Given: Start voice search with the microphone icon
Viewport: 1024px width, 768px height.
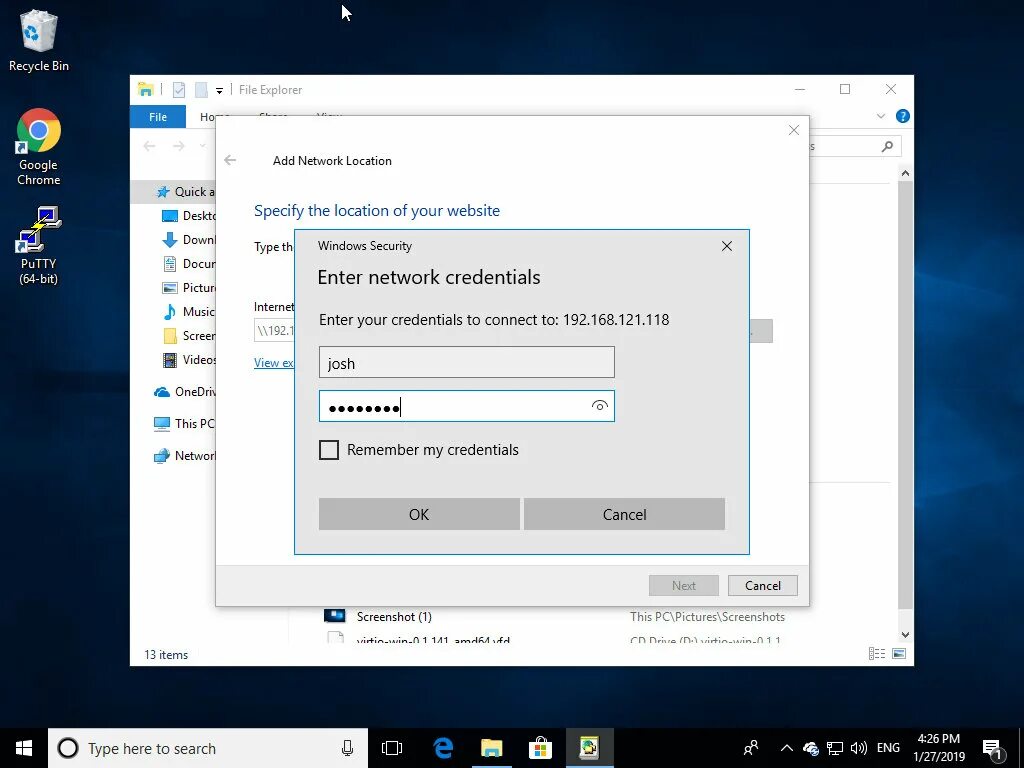Looking at the screenshot, I should (x=347, y=747).
